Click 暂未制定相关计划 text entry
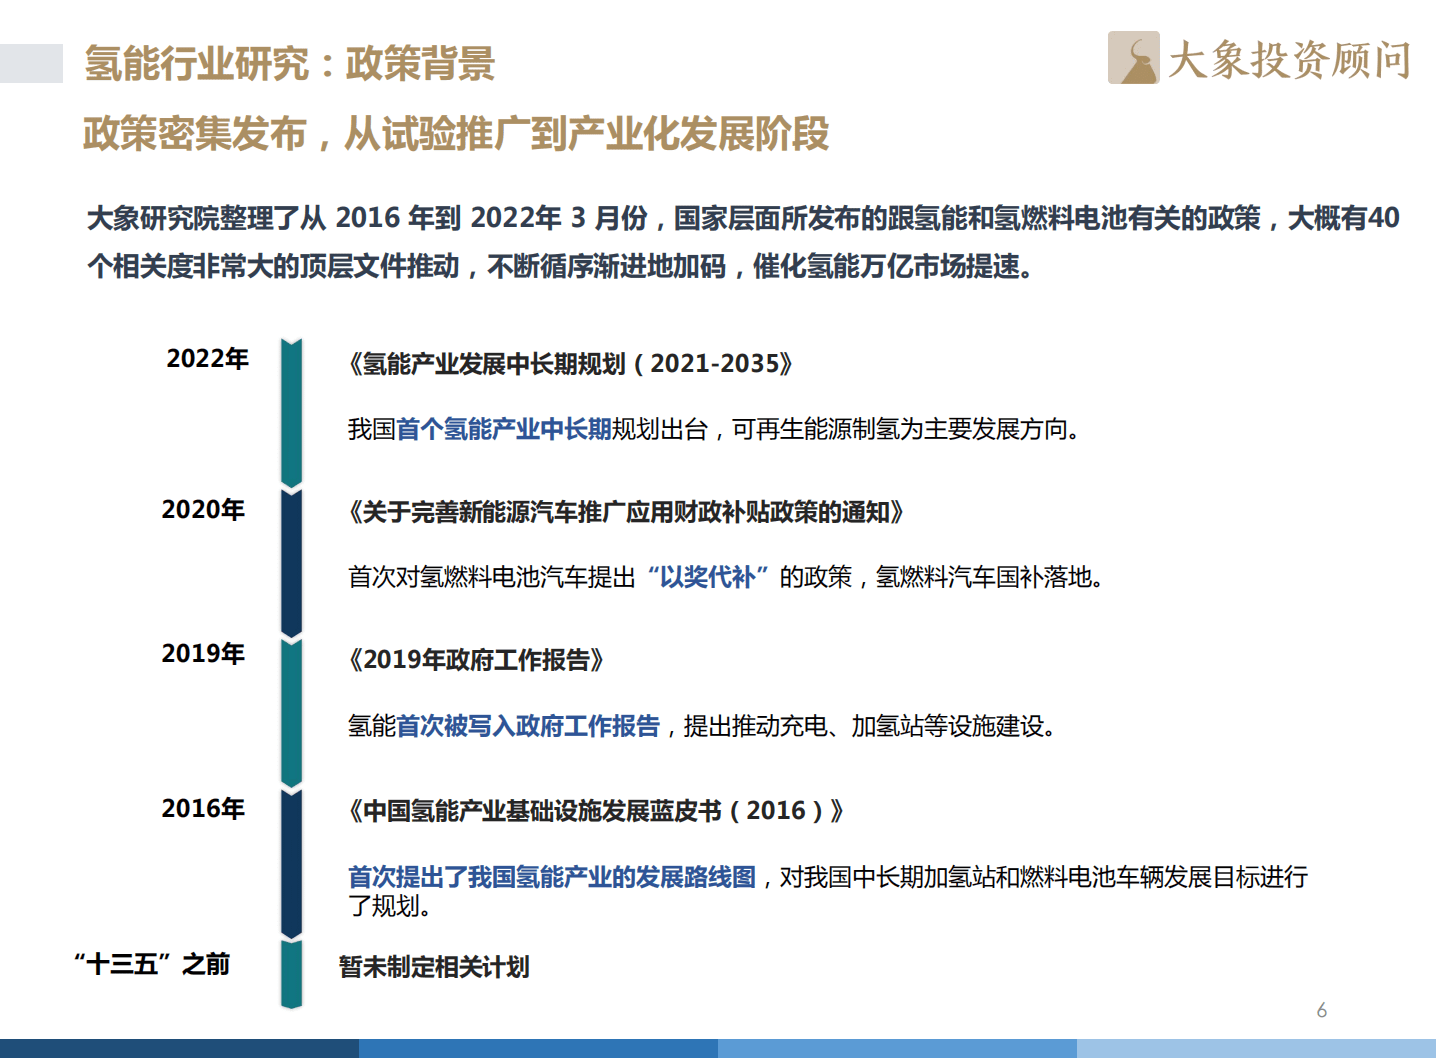This screenshot has width=1436, height=1058. (435, 968)
